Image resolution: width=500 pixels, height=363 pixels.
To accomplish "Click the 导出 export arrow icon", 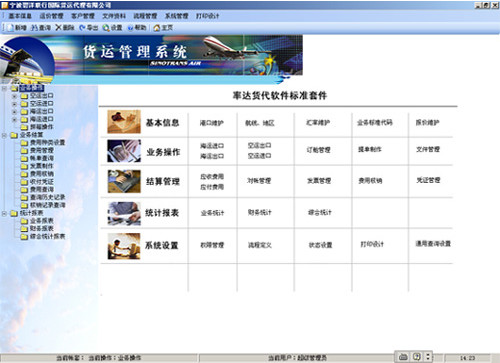I will point(82,28).
